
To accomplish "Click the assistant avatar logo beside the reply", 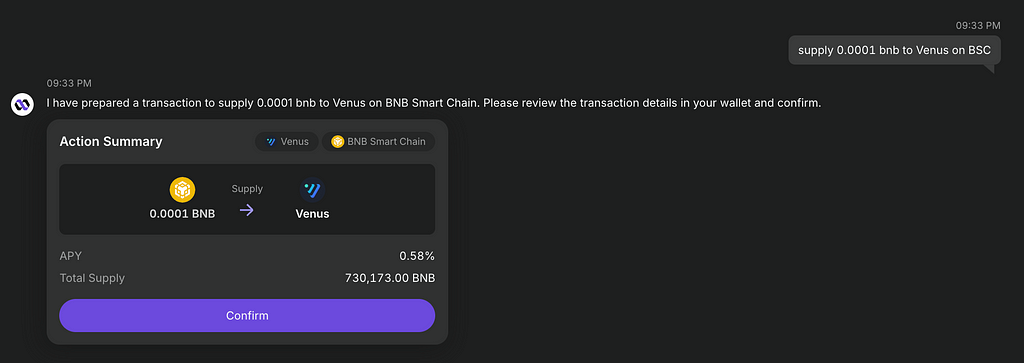I will [x=22, y=104].
